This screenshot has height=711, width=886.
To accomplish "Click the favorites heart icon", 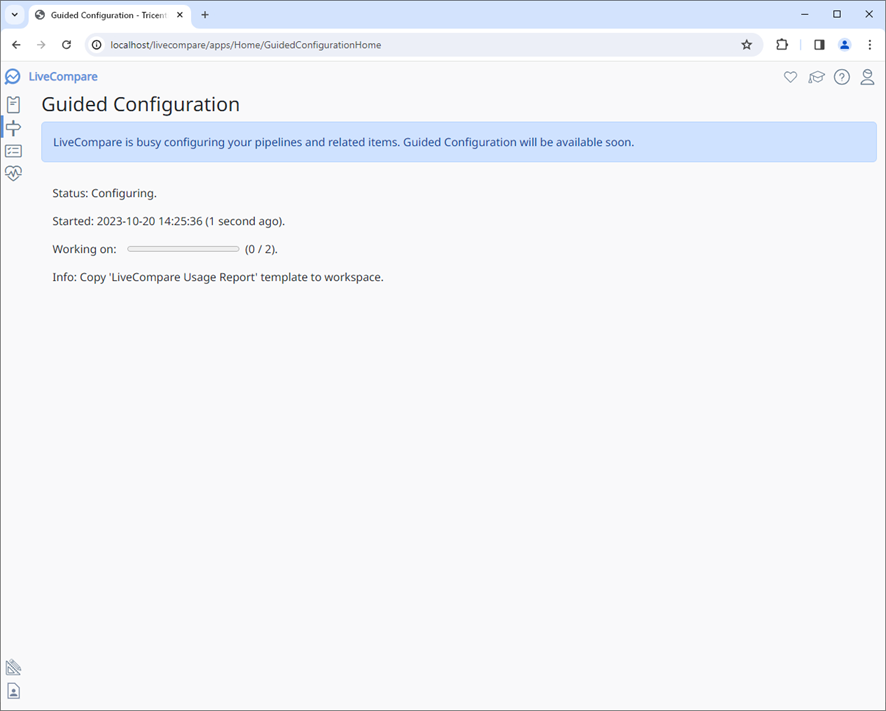I will 790,76.
